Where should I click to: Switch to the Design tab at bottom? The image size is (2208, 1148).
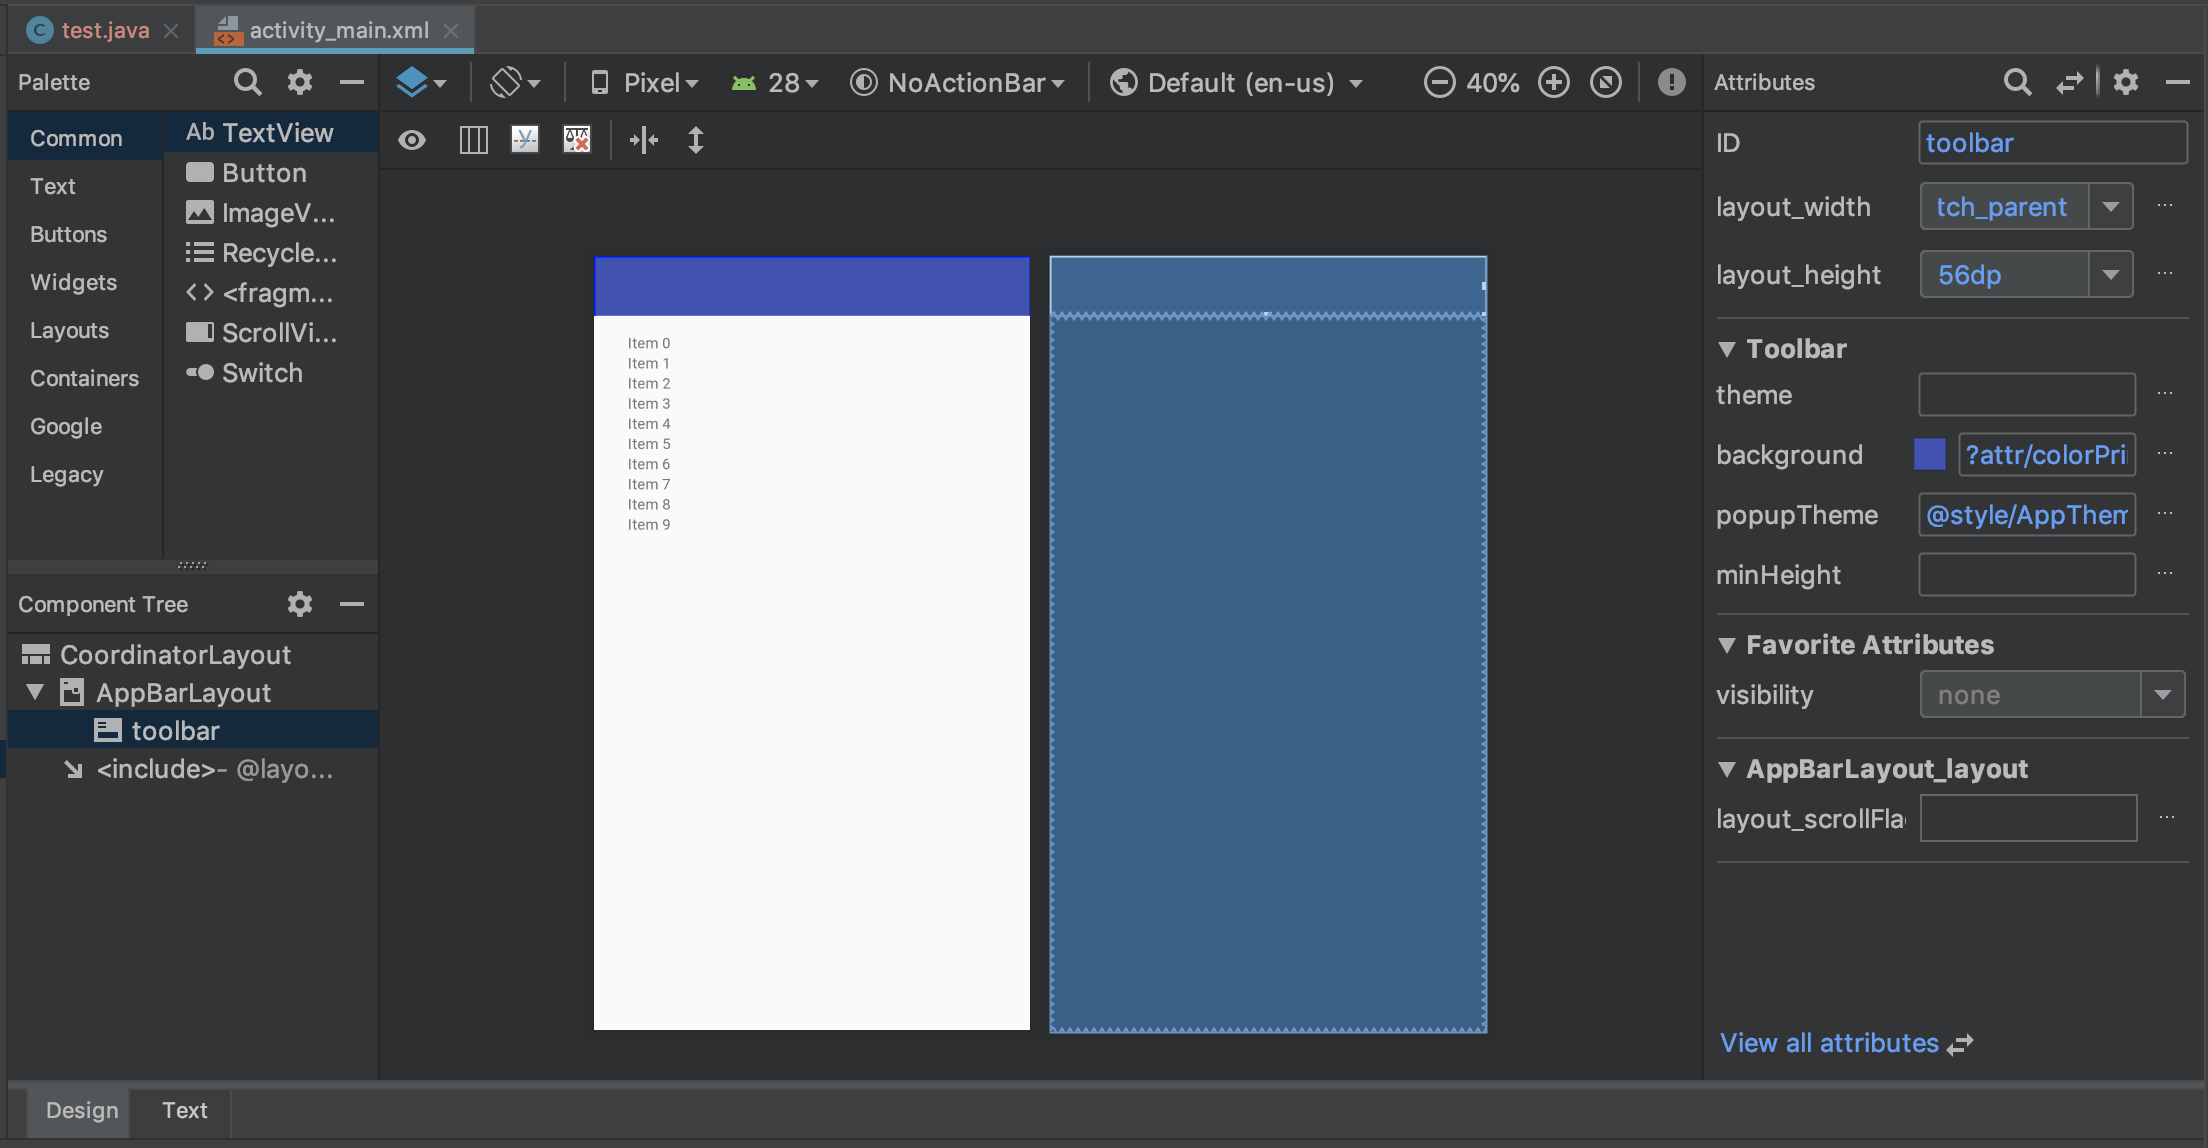(80, 1110)
